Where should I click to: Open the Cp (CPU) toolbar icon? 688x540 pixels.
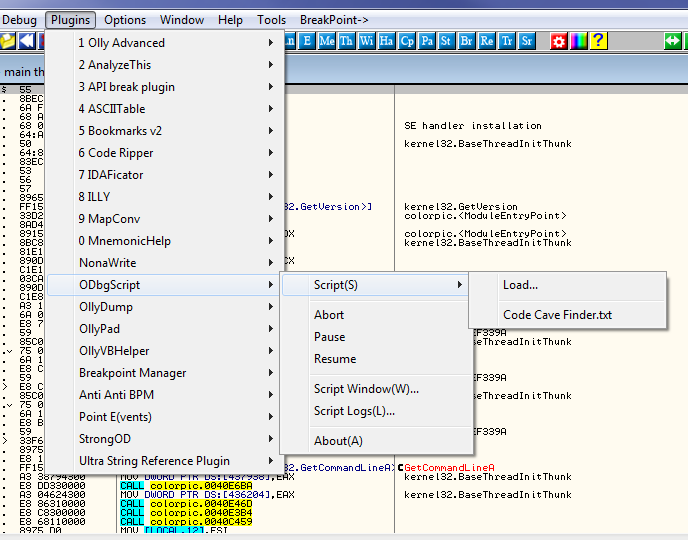pyautogui.click(x=407, y=41)
